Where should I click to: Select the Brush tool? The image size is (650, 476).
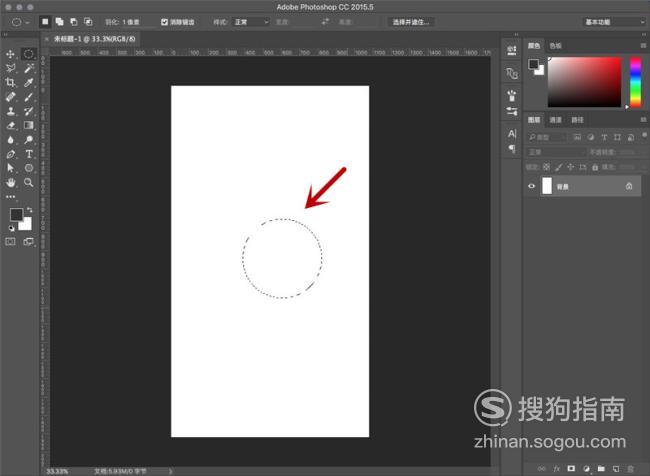point(29,97)
